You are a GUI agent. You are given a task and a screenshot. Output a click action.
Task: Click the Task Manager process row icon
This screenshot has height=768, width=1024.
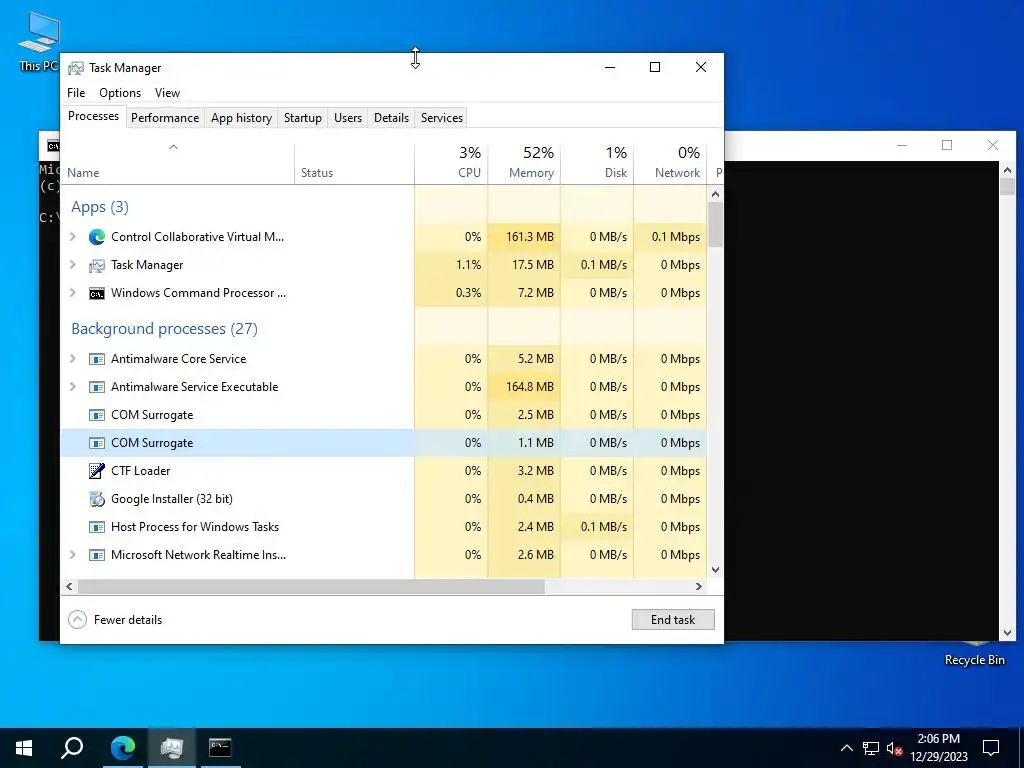(97, 265)
